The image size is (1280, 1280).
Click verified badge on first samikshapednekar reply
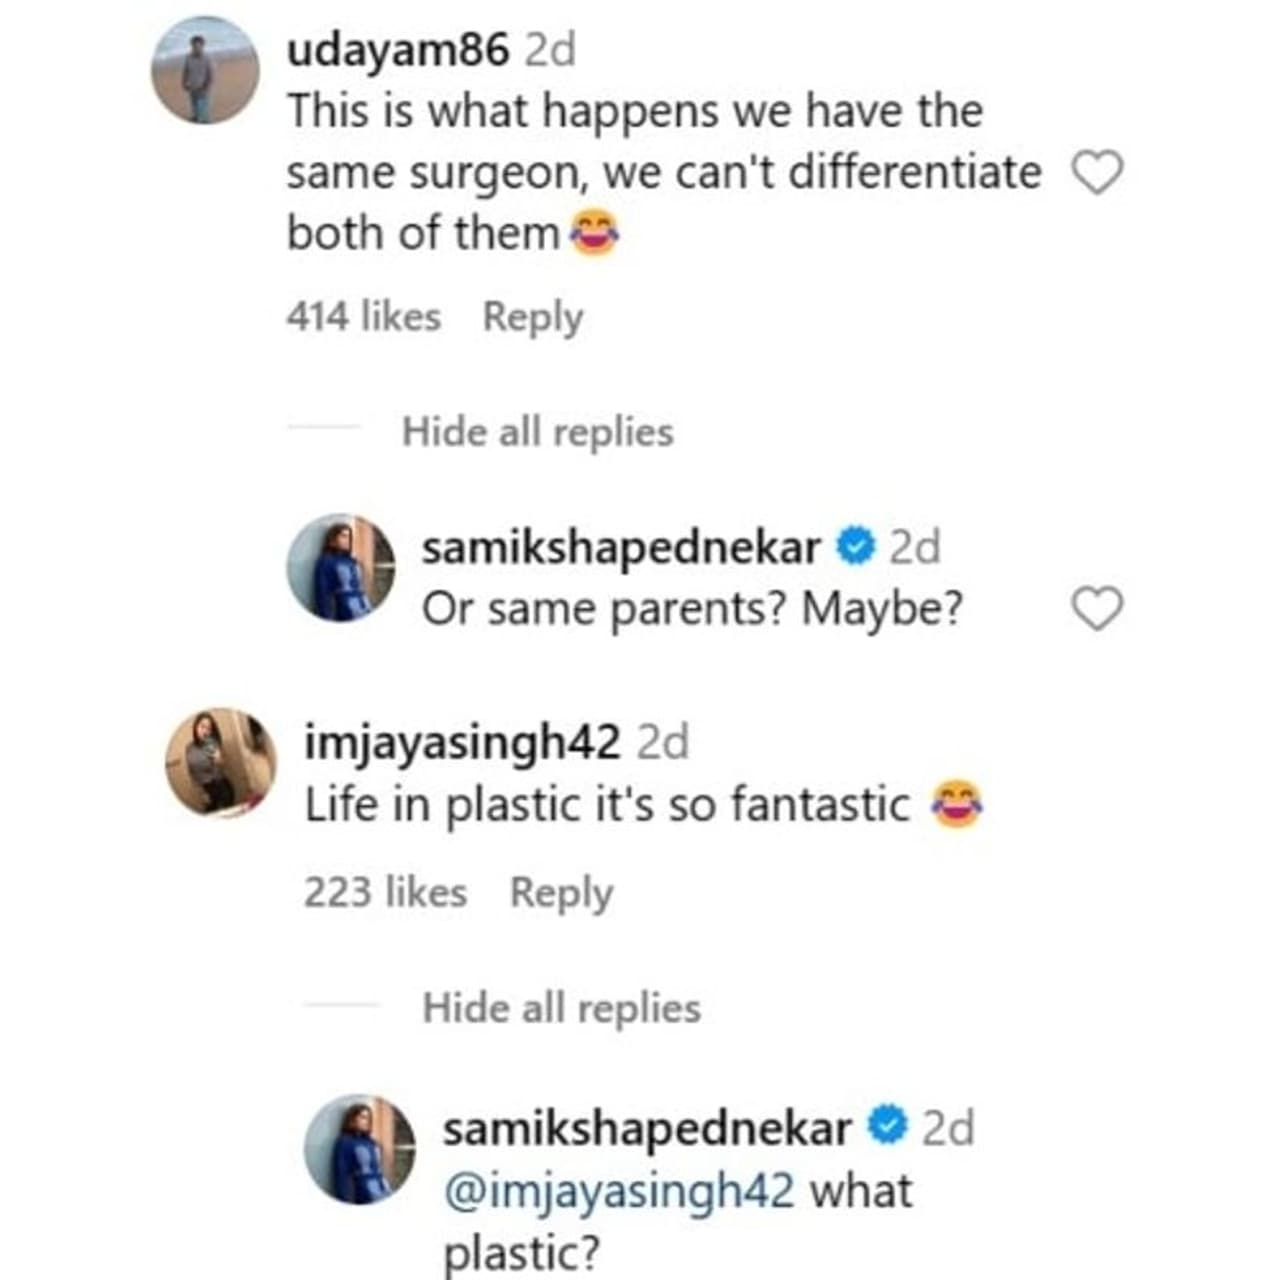pyautogui.click(x=856, y=547)
